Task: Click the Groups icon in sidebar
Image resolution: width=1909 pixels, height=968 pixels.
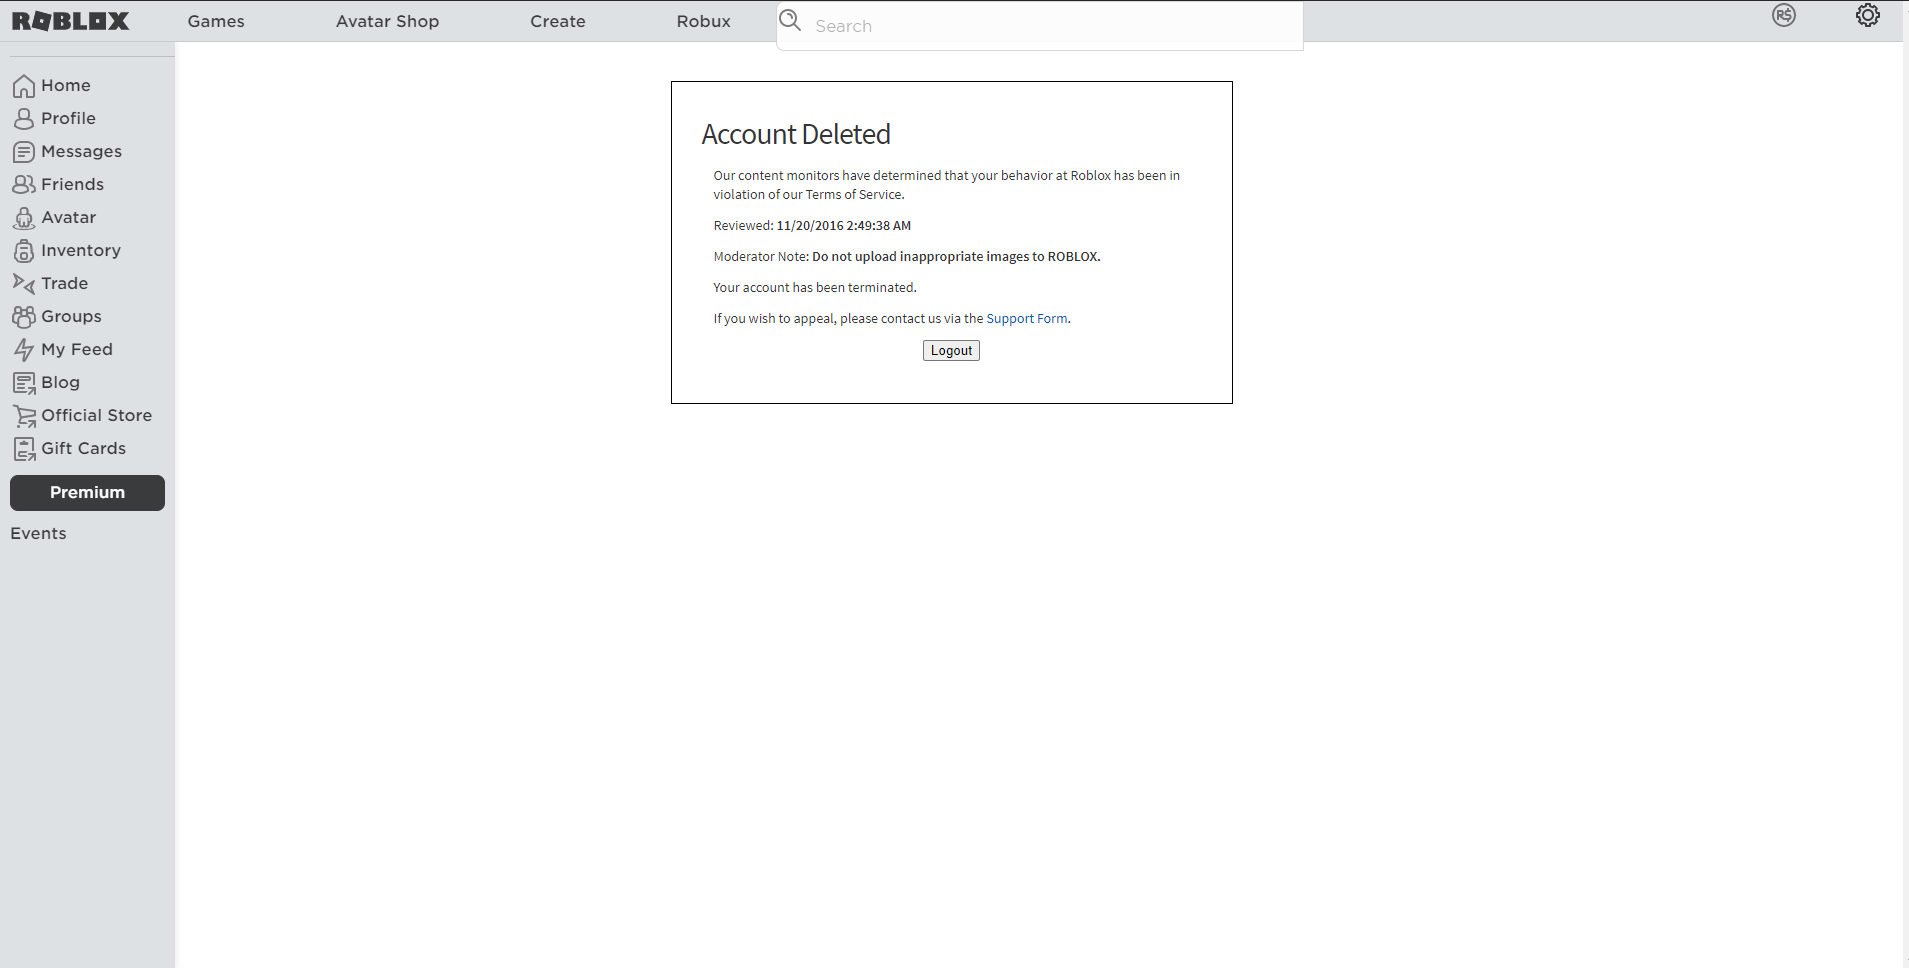Action: coord(24,317)
